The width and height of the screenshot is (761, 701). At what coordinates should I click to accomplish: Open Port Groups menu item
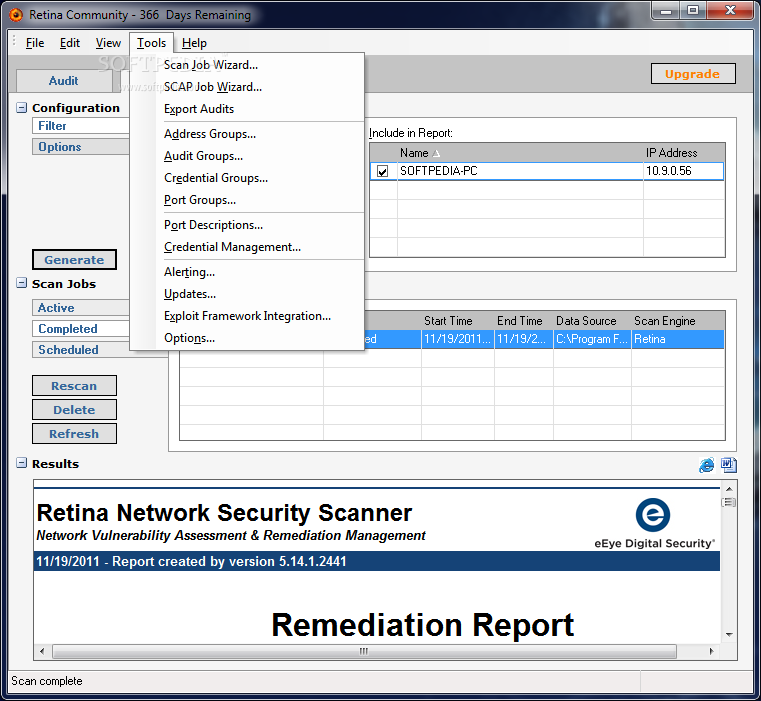[247, 200]
